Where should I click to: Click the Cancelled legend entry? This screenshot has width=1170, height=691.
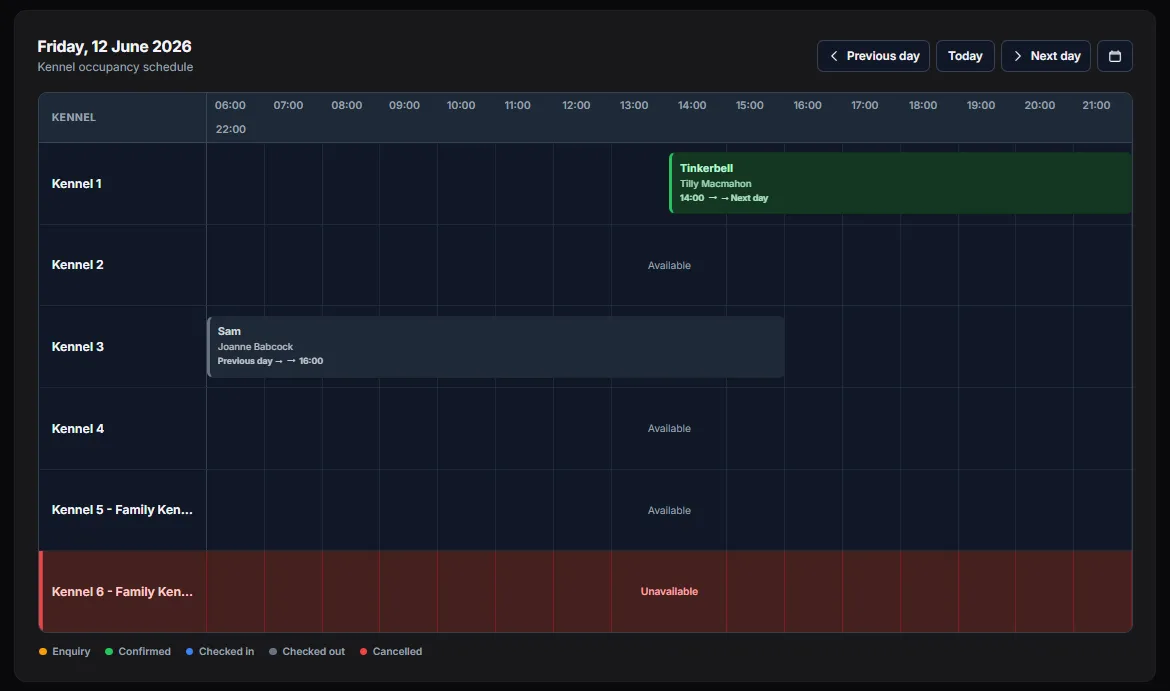390,651
